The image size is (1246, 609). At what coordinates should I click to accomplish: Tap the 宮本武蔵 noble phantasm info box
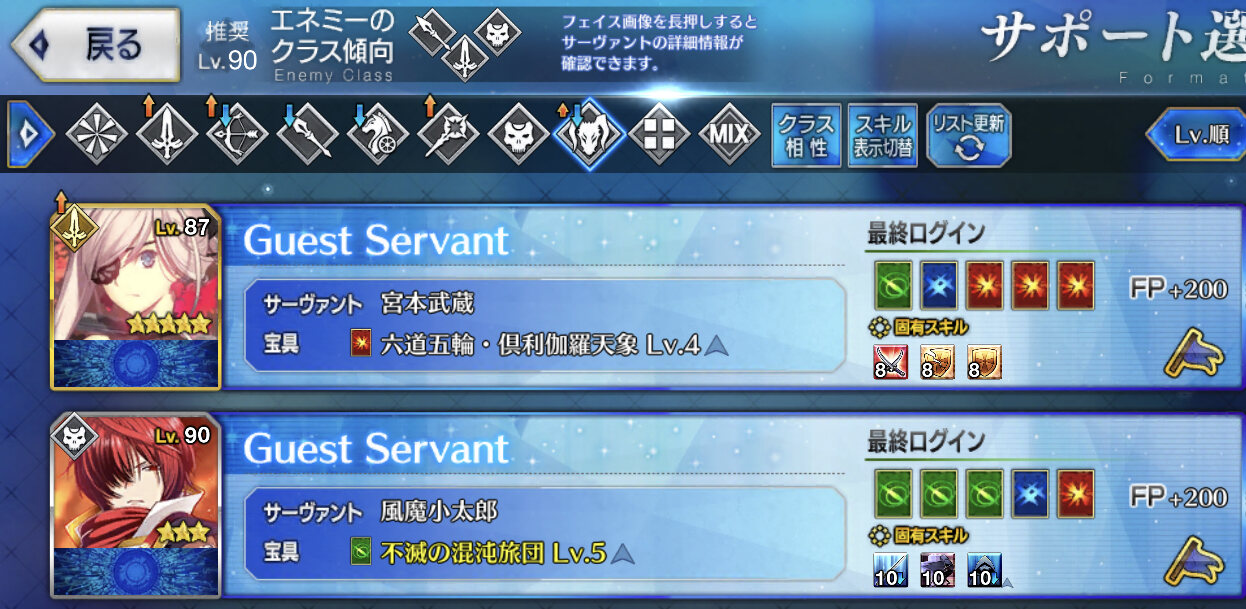pos(546,326)
